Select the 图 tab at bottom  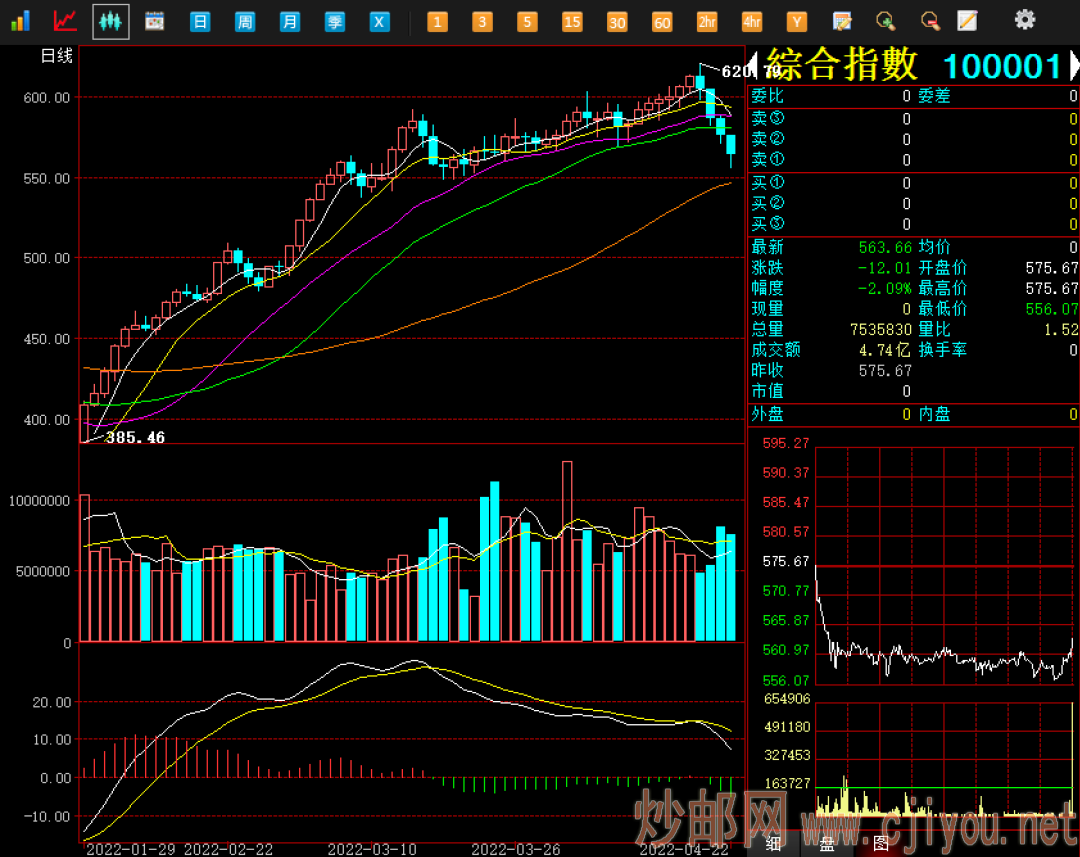coord(881,843)
